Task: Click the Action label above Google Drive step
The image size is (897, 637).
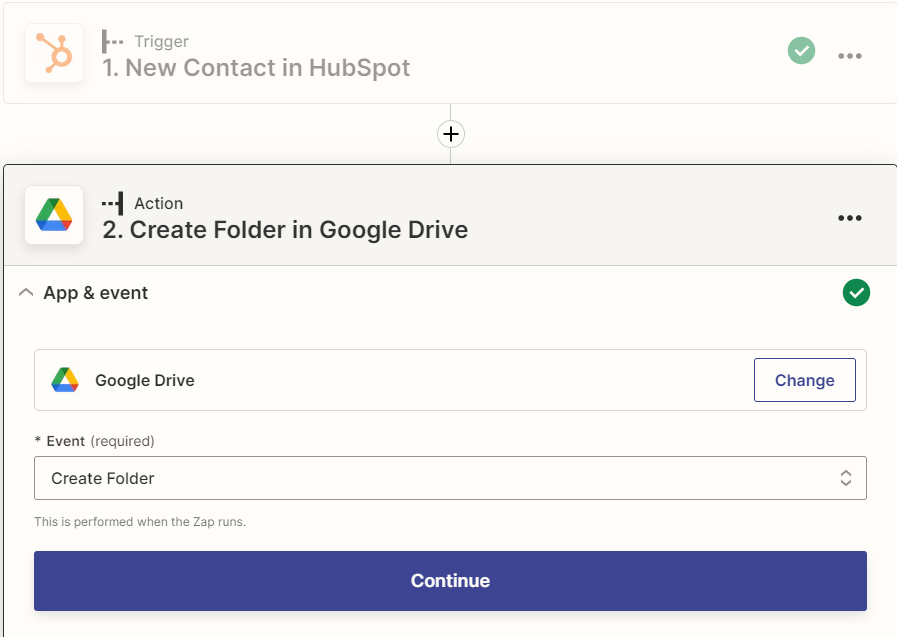Action: [x=158, y=204]
